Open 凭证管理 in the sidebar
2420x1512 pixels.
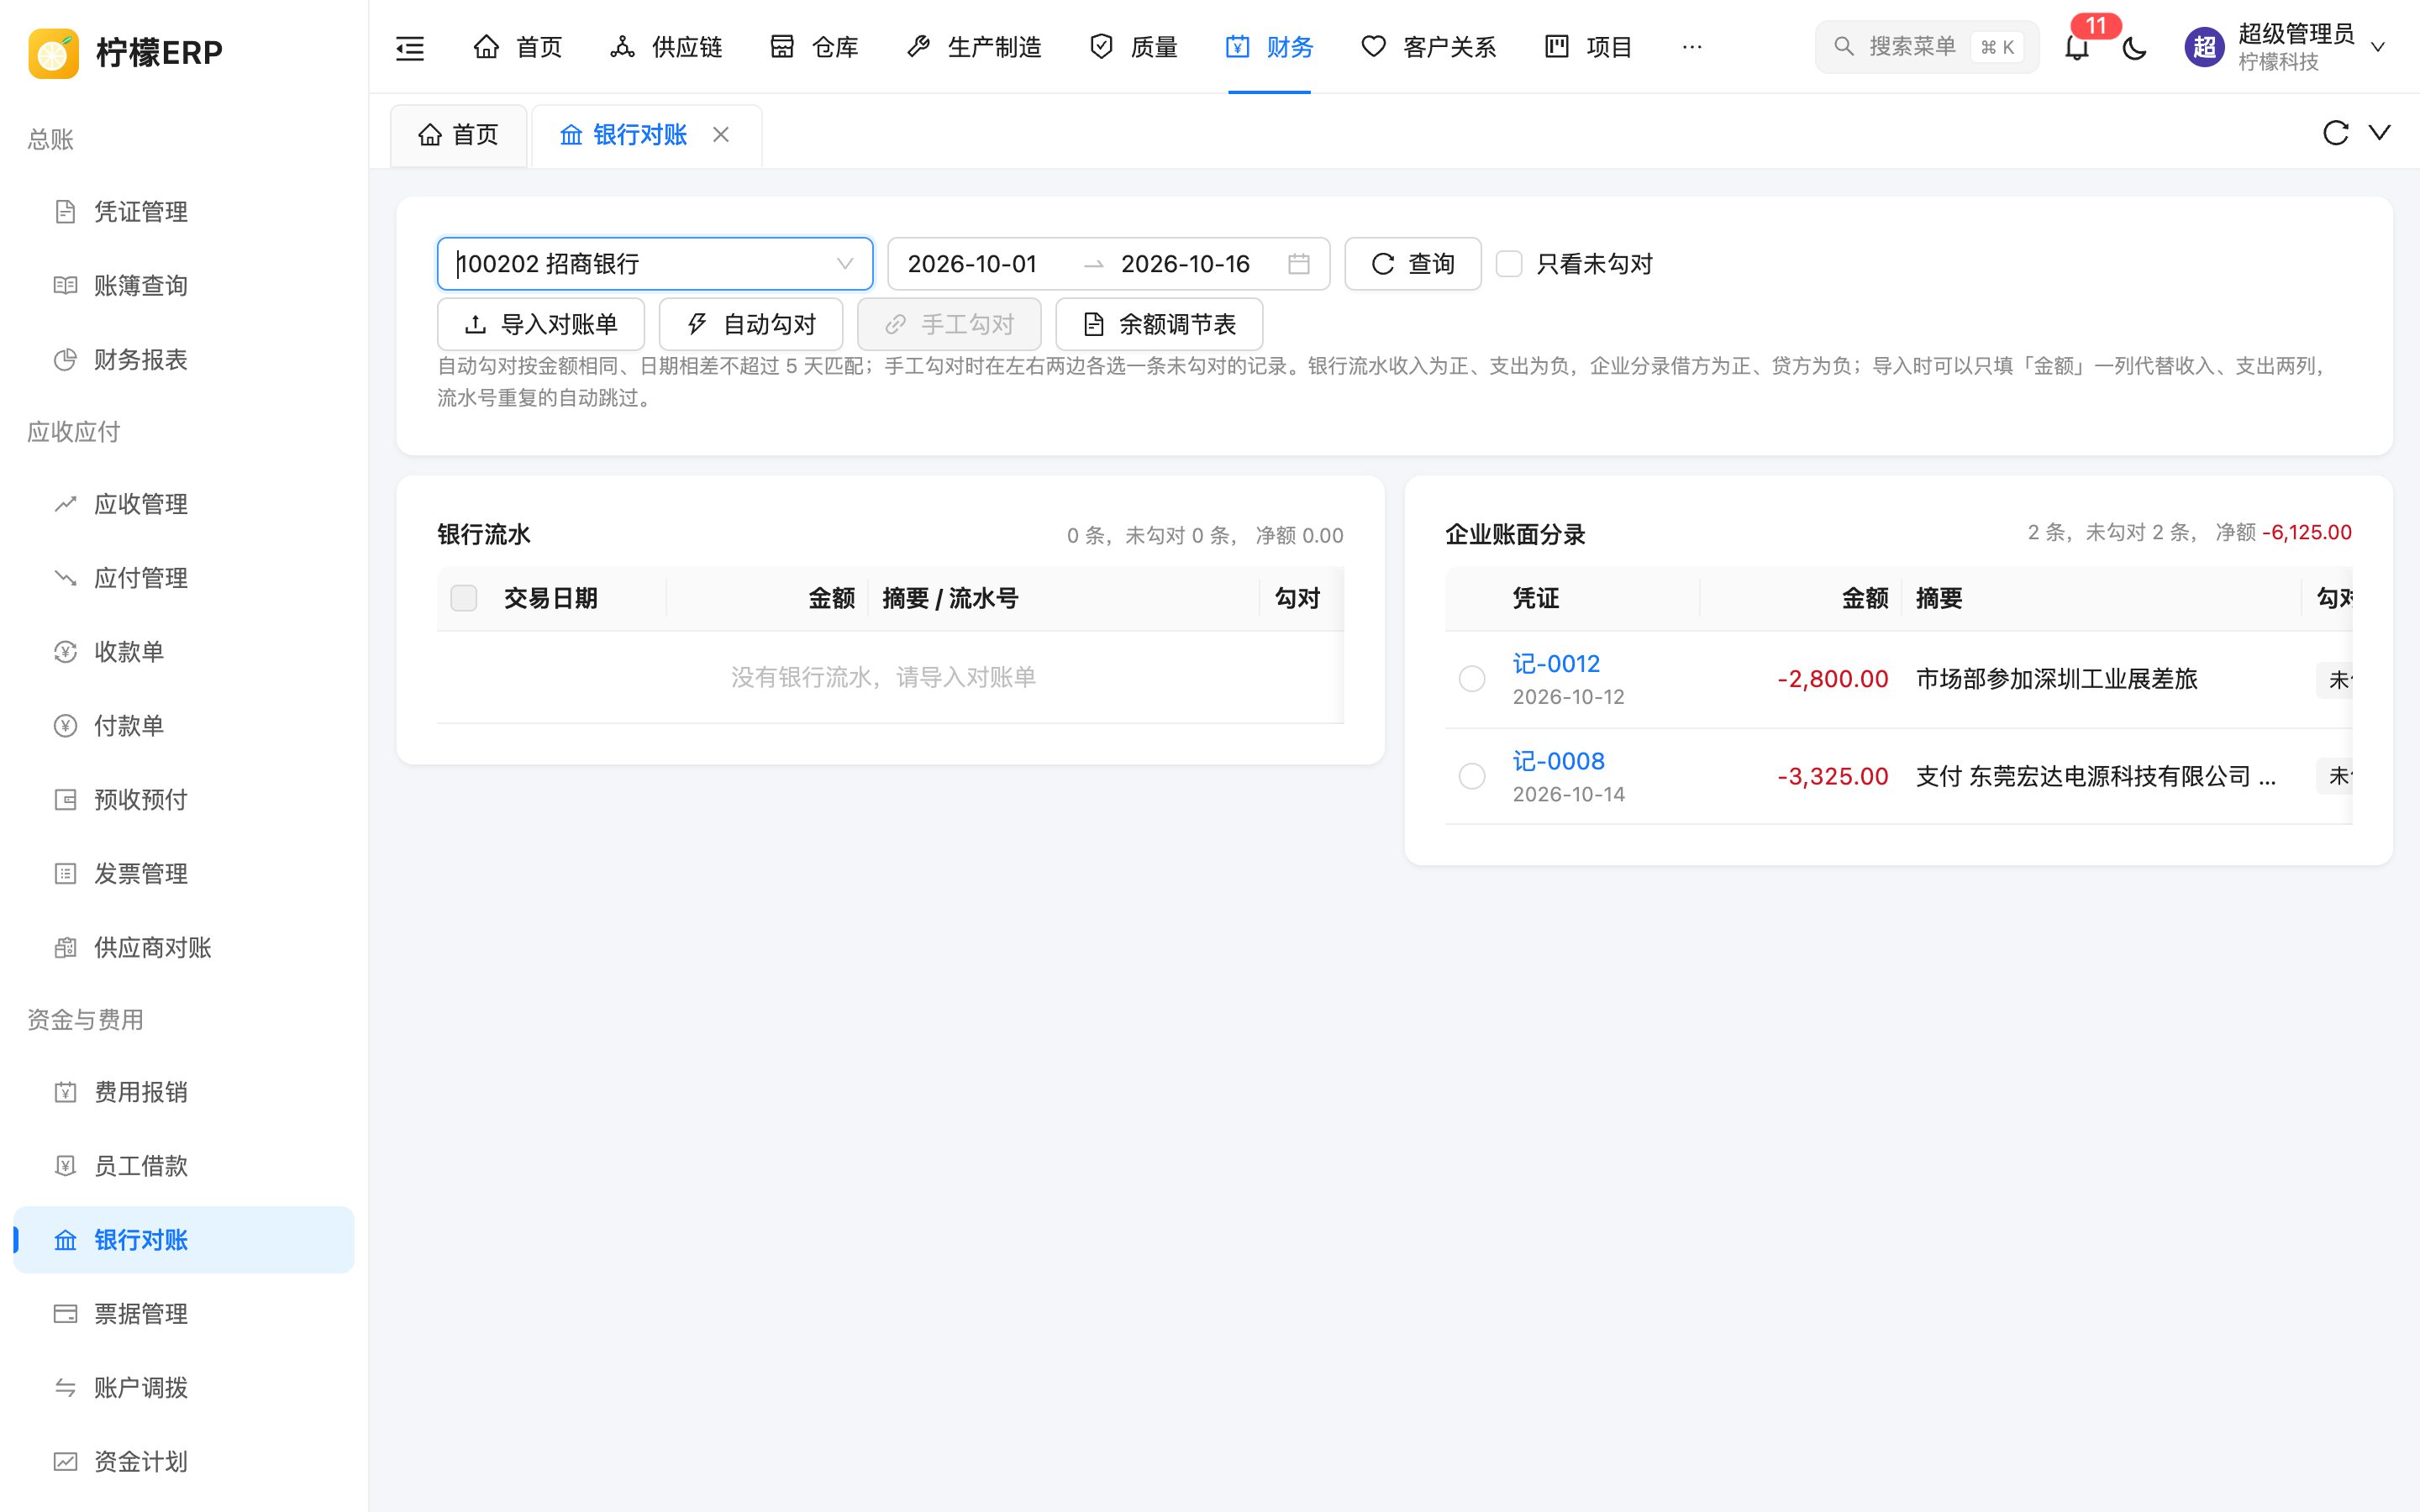point(184,212)
